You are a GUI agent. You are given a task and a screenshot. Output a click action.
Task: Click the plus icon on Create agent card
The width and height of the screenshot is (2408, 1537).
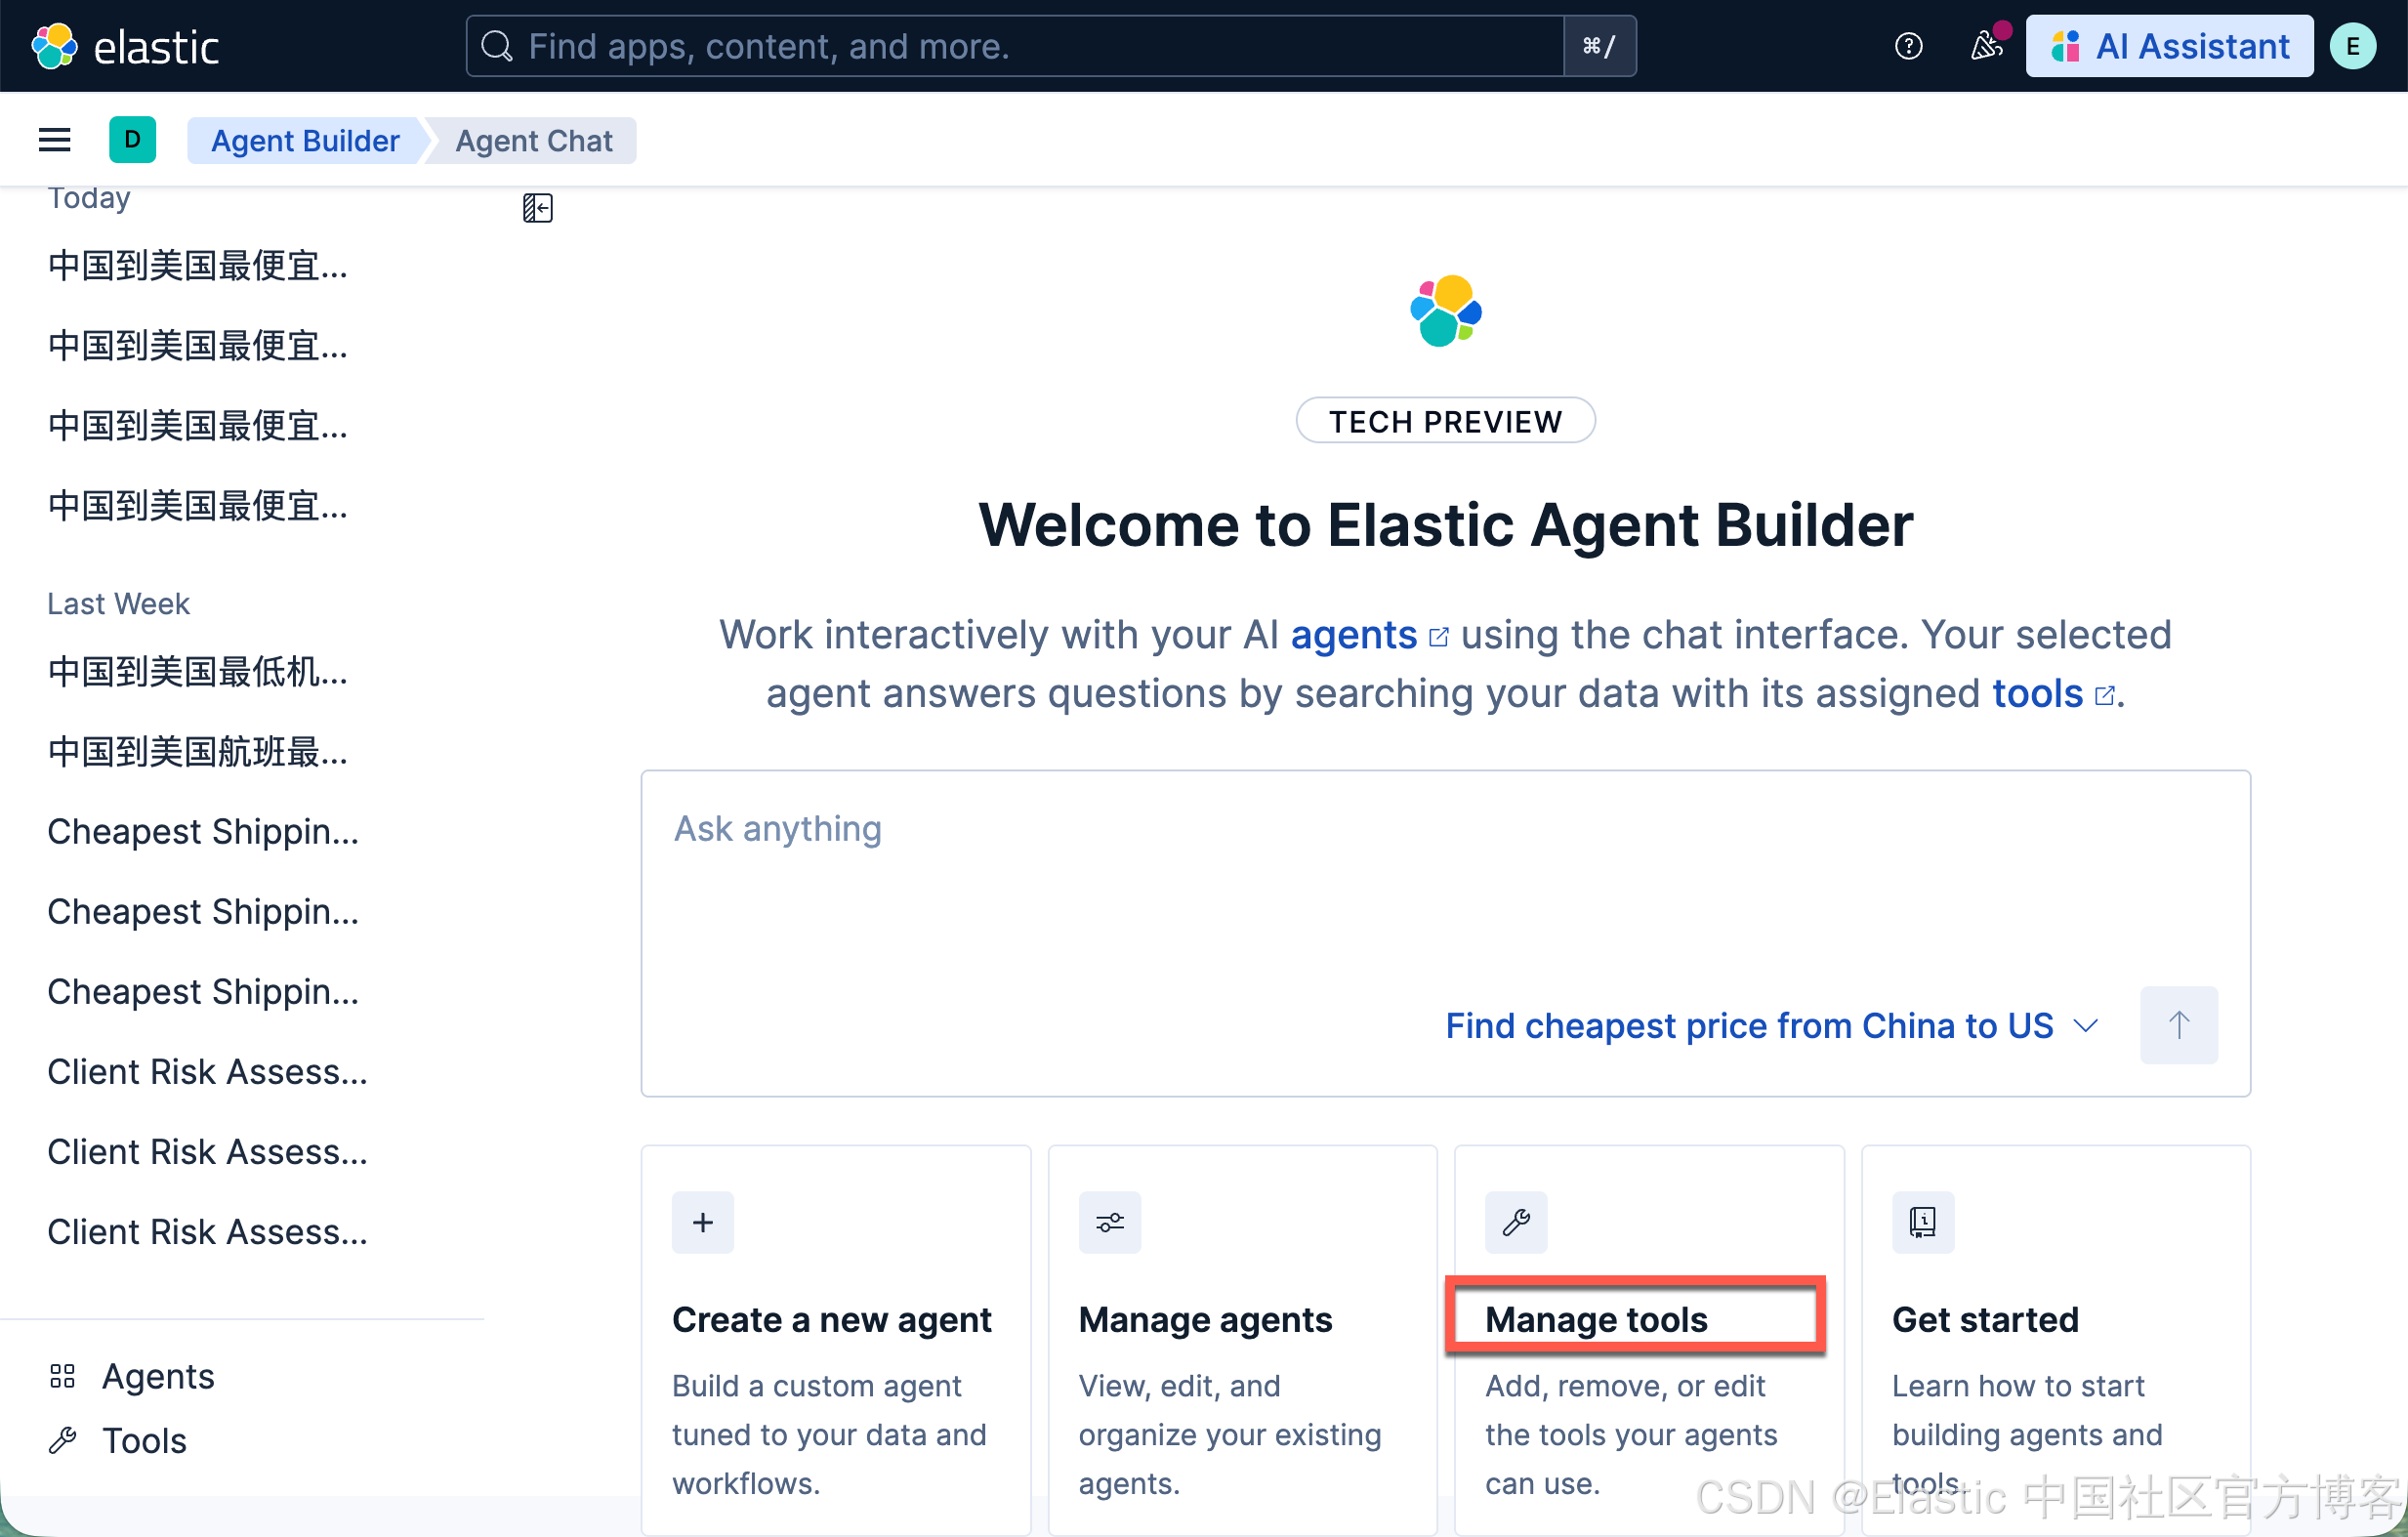point(703,1222)
